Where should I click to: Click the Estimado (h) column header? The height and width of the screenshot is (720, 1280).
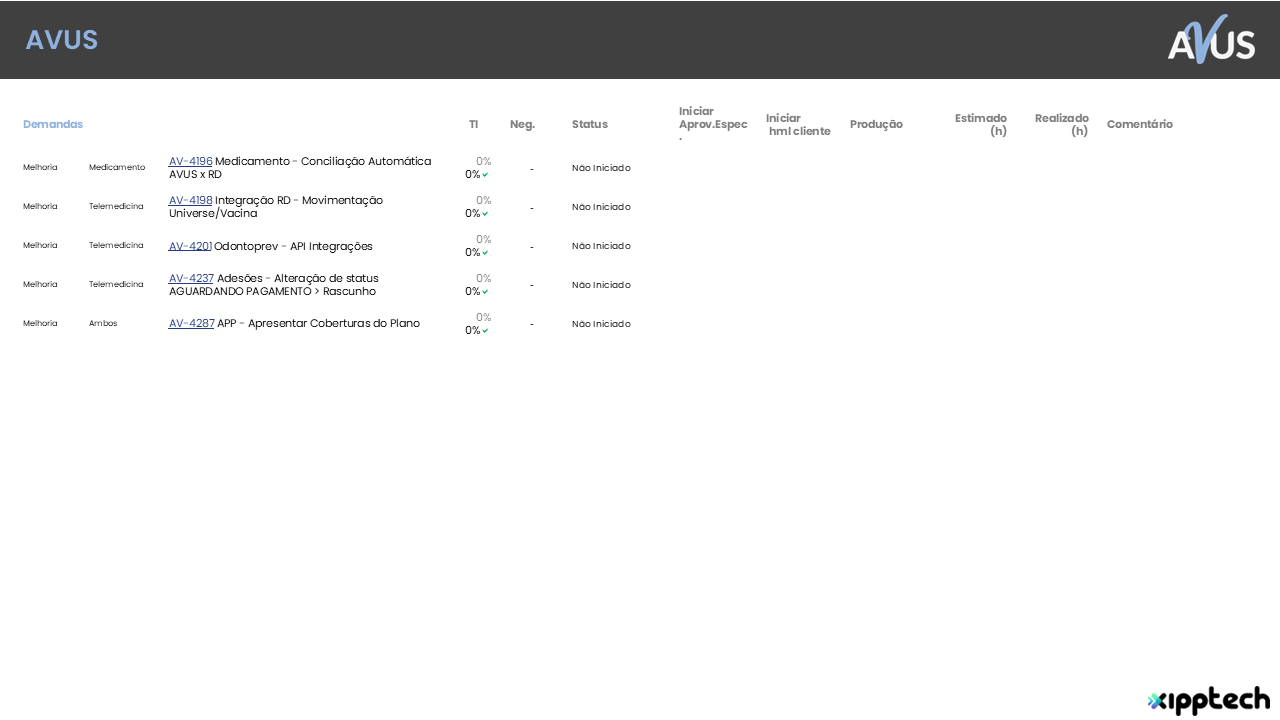coord(981,125)
